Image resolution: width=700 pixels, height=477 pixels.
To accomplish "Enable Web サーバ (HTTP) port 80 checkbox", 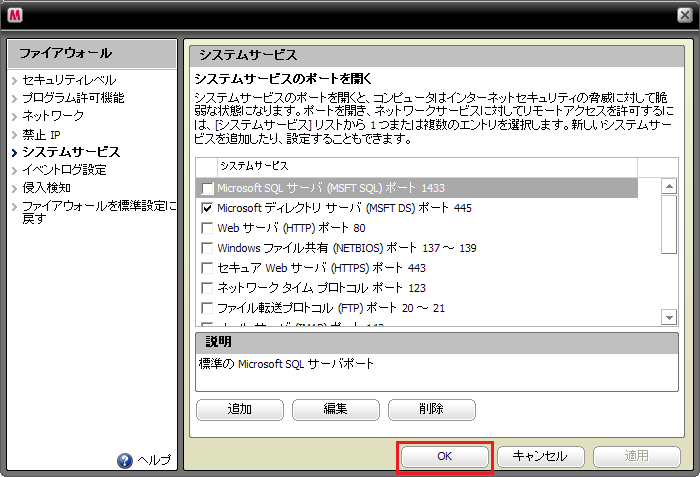I will point(207,228).
